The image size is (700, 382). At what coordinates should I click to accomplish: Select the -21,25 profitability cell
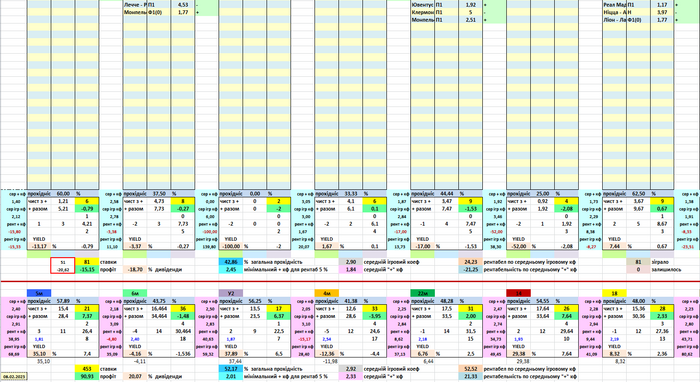click(x=471, y=270)
